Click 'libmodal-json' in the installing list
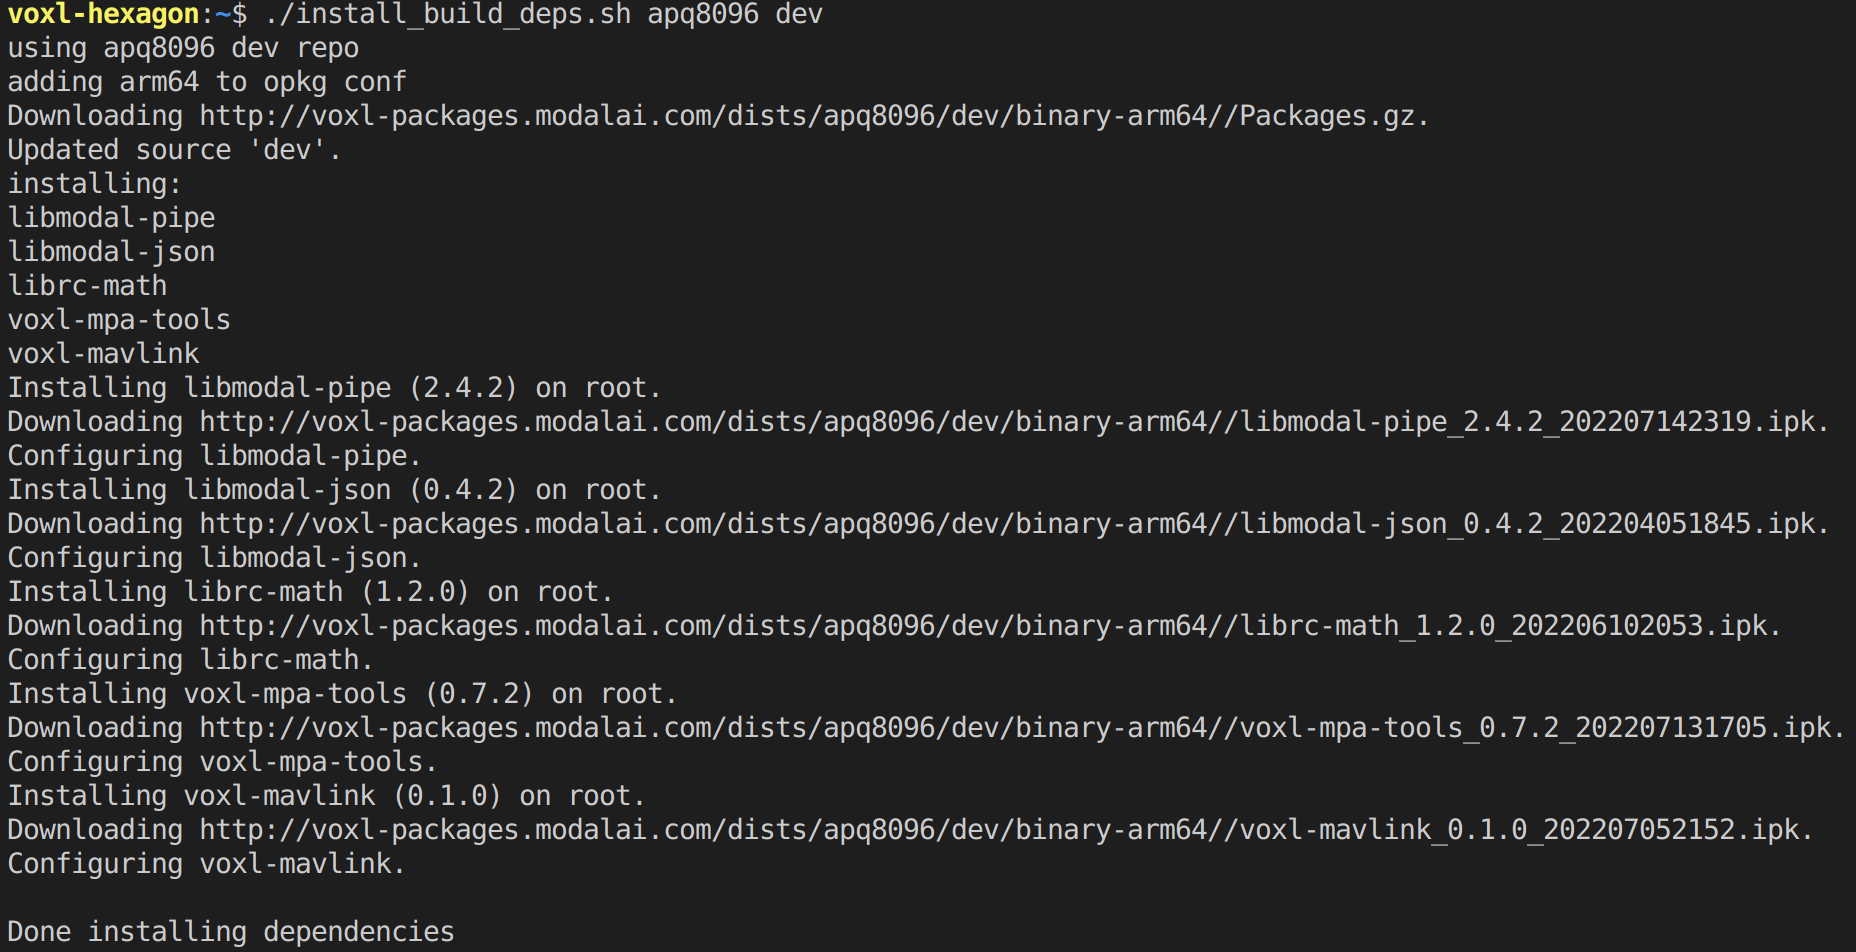 pos(112,252)
